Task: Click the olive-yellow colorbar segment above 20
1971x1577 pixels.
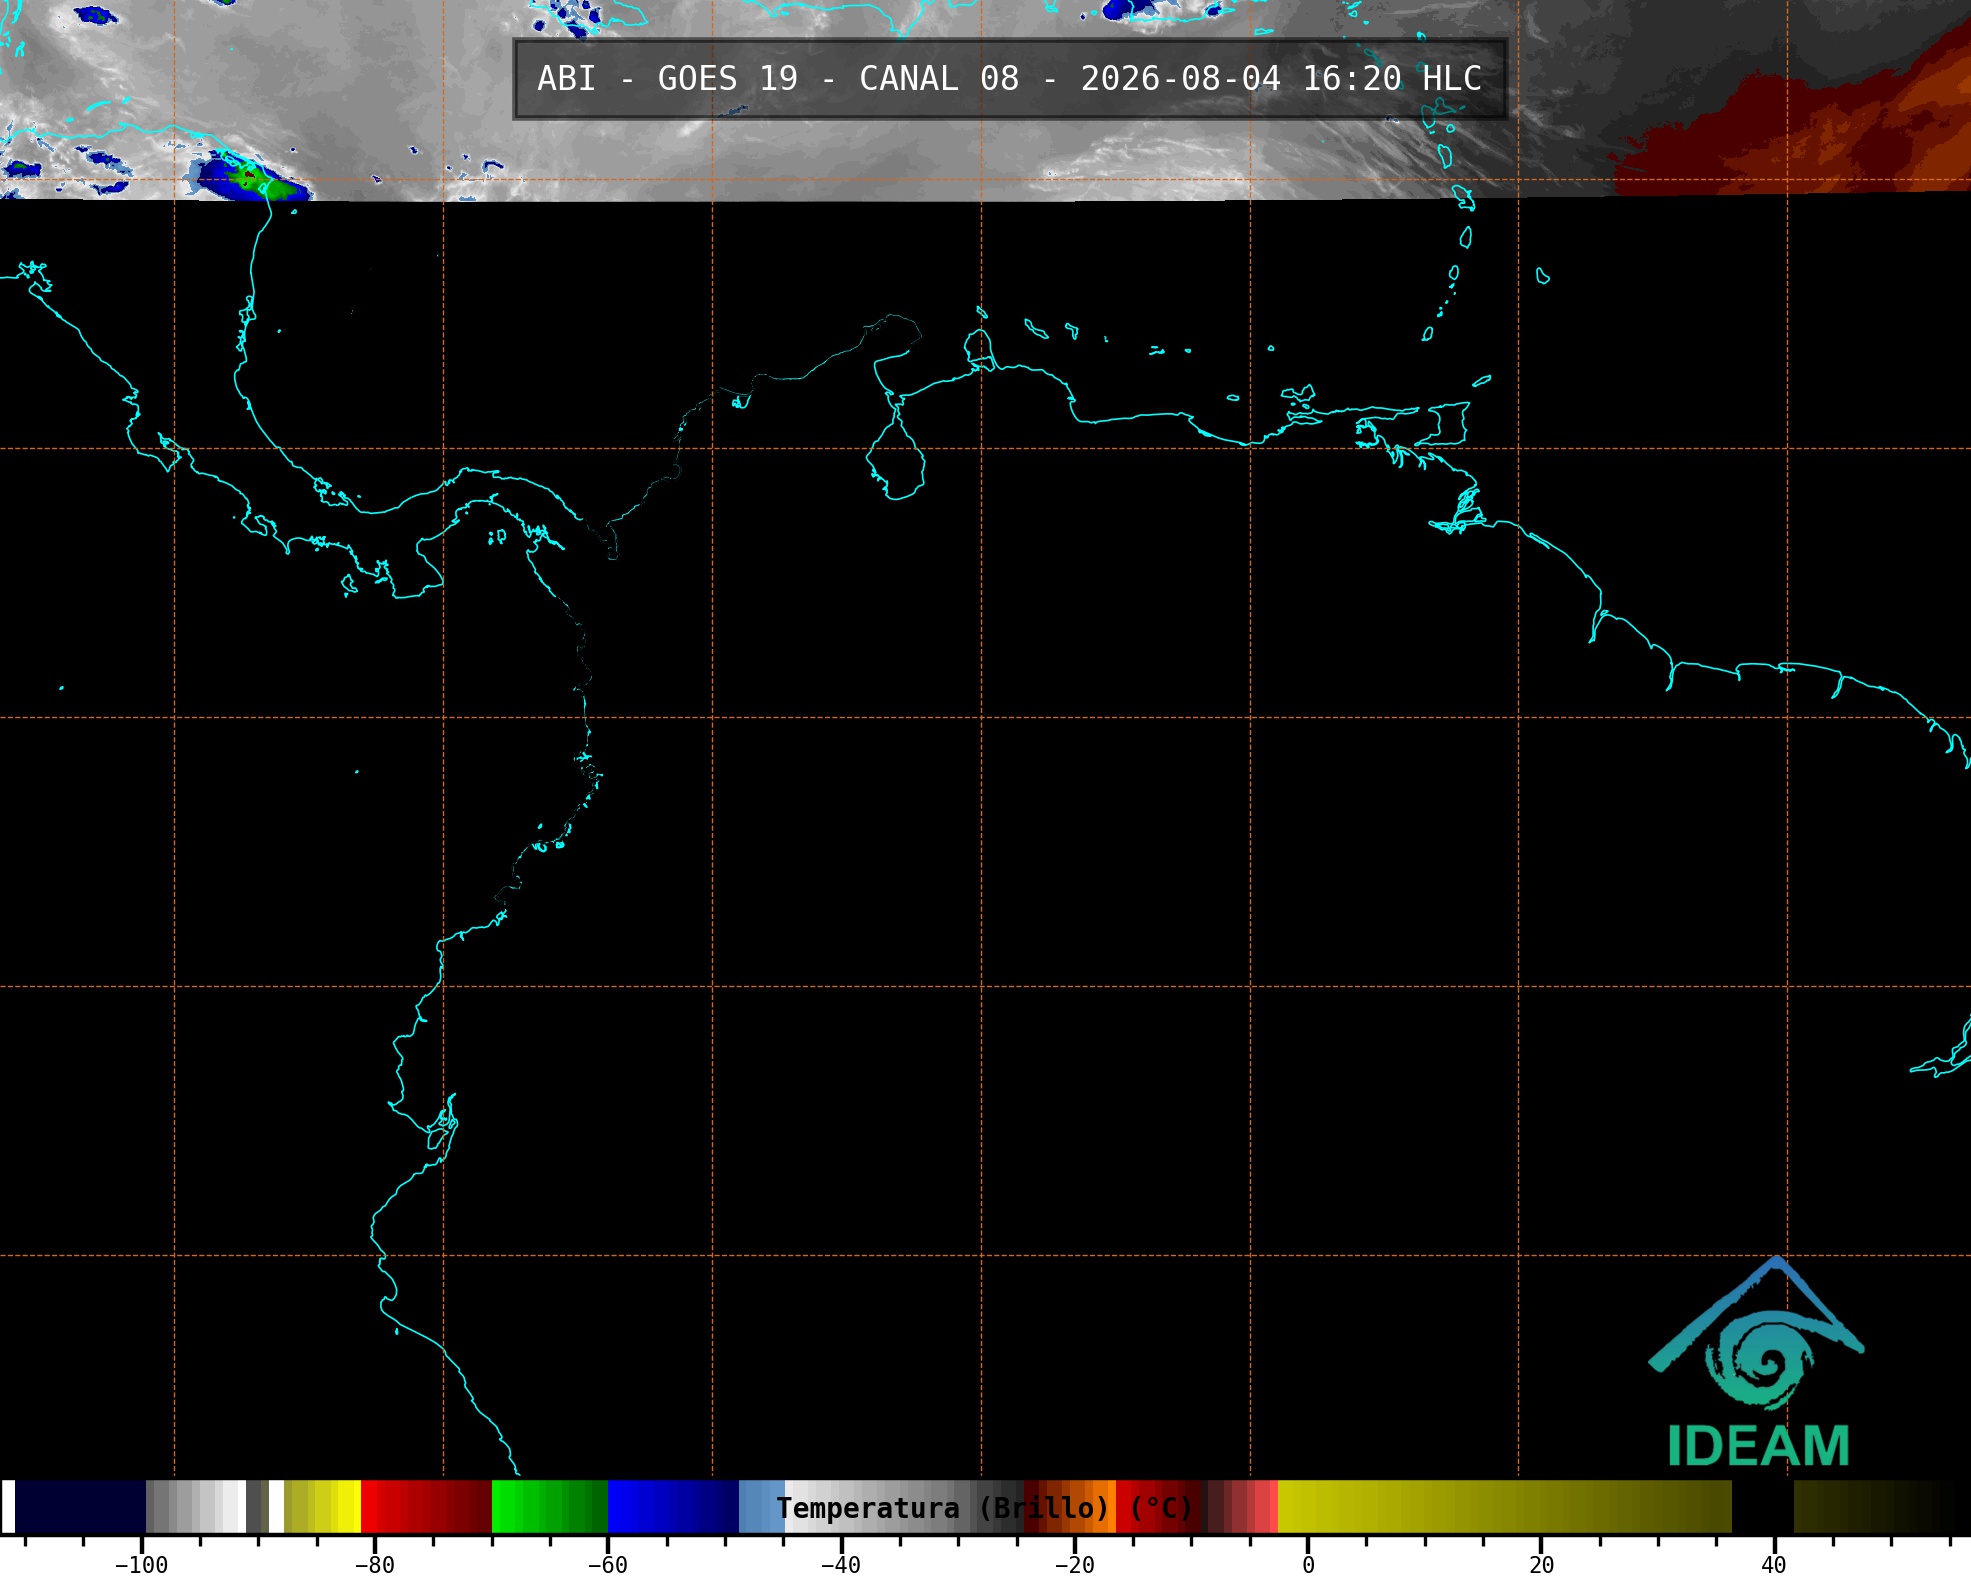Action: [x=1504, y=1507]
